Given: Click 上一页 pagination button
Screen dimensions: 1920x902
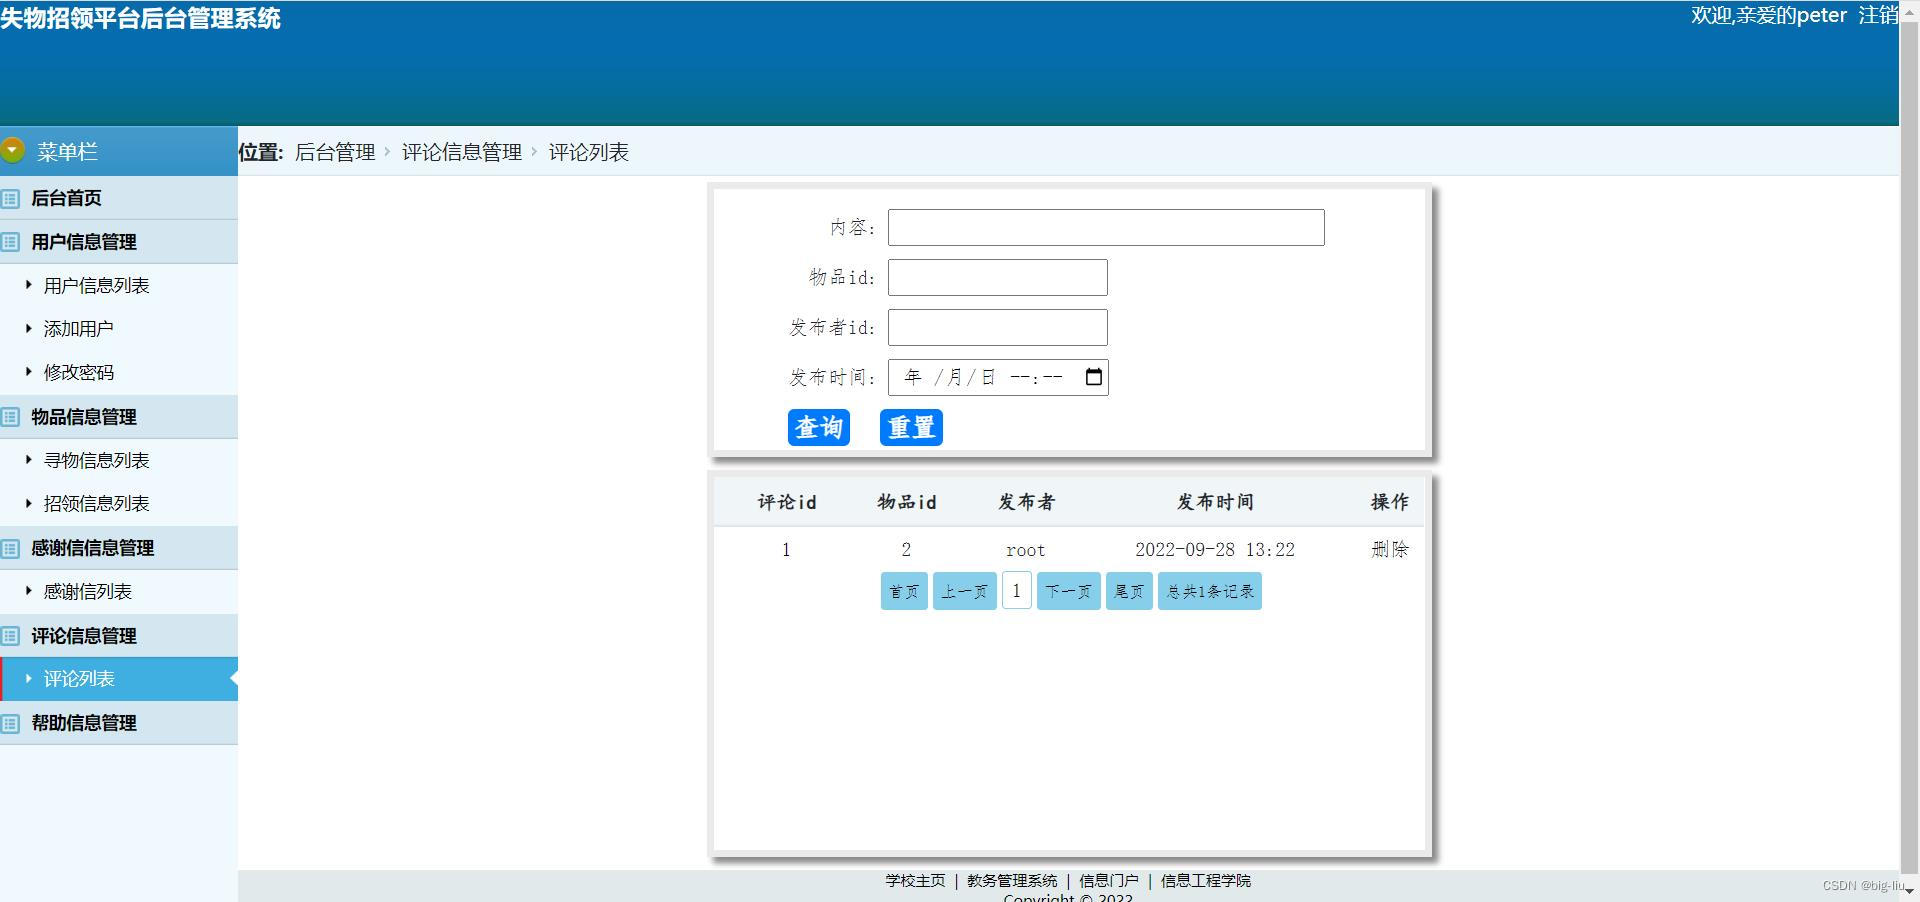Looking at the screenshot, I should point(964,591).
